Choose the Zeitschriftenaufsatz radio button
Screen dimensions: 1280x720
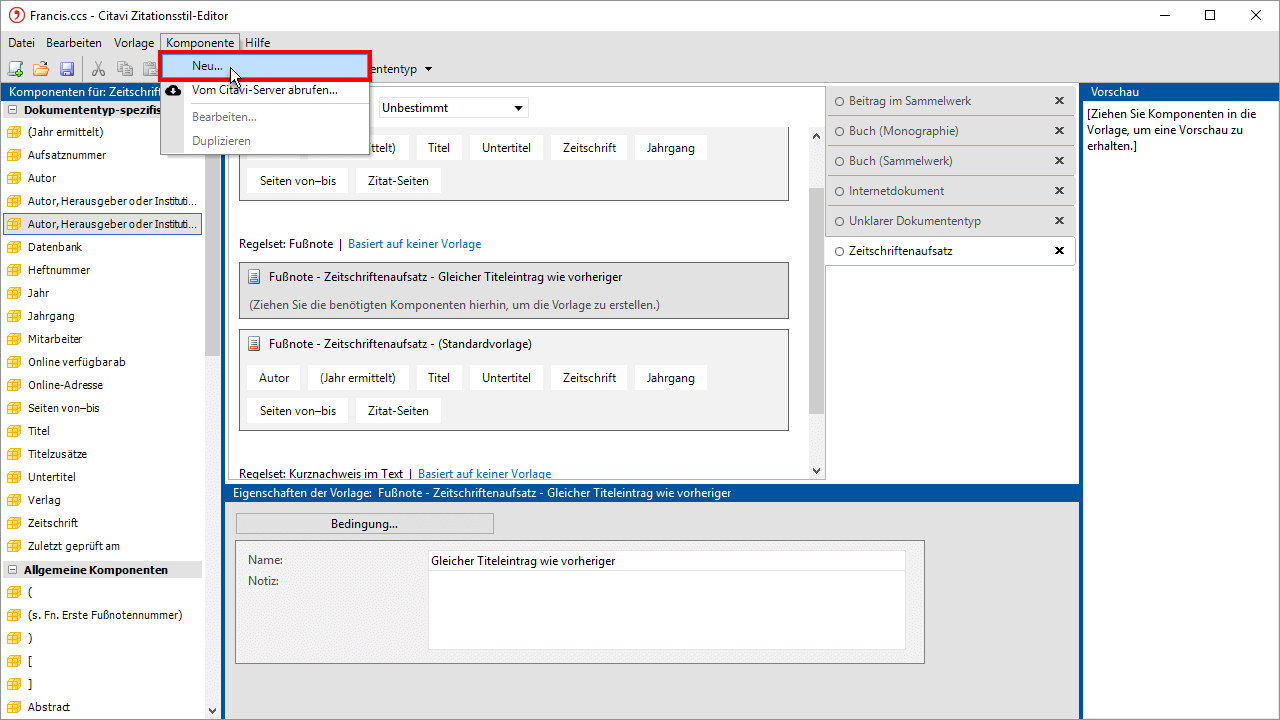pyautogui.click(x=840, y=251)
